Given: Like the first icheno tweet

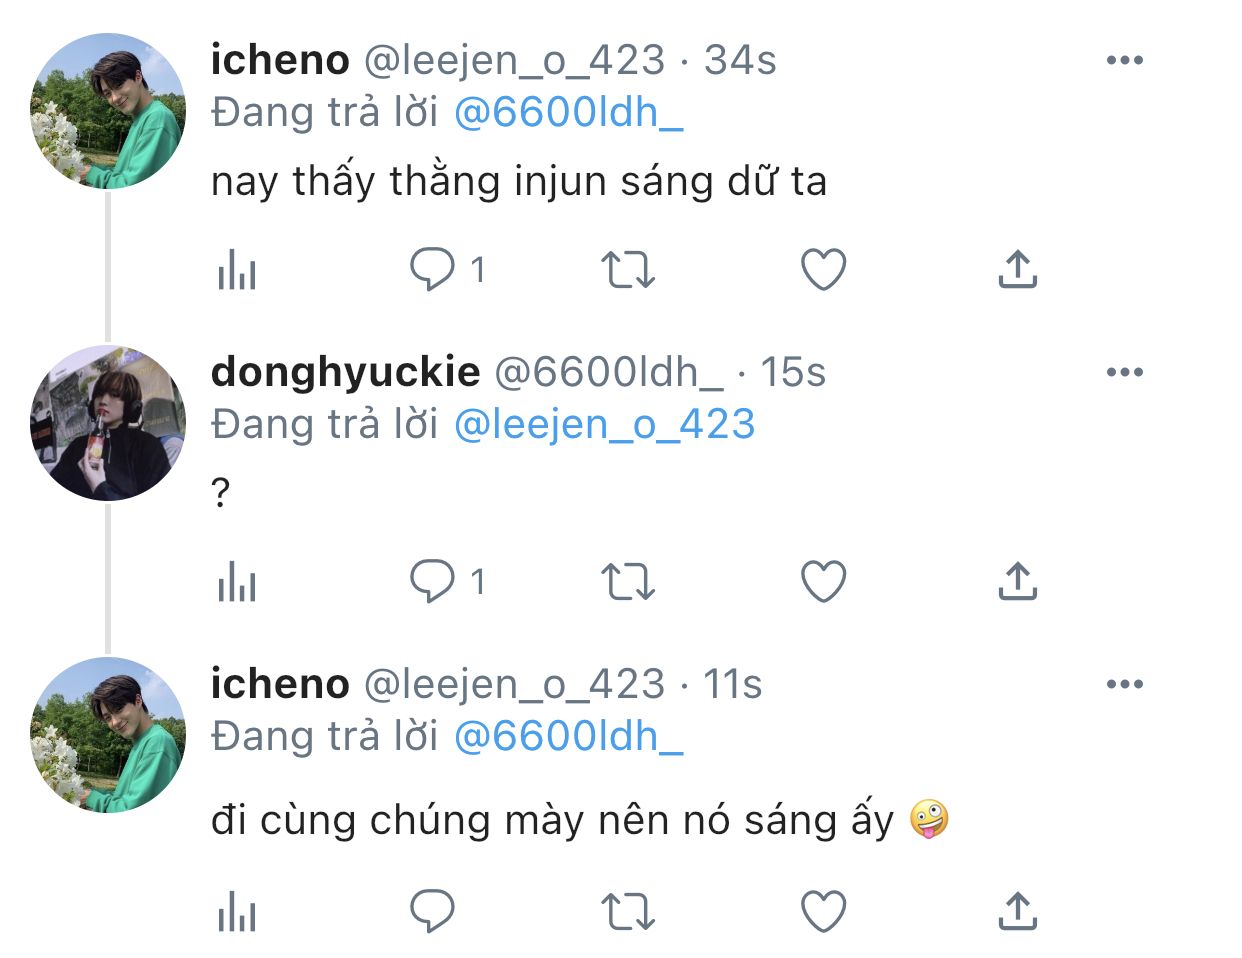Looking at the screenshot, I should pos(824,270).
